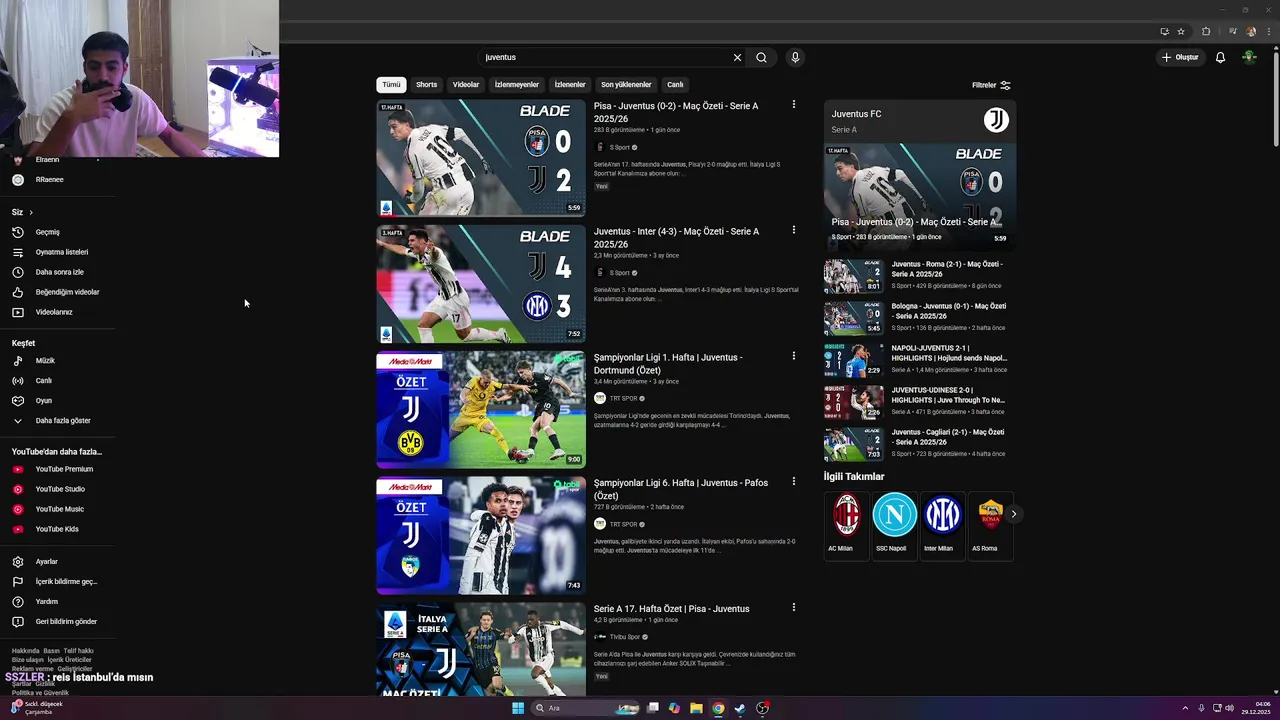Open Juventus - Dortmund highlight thumbnail

click(481, 410)
